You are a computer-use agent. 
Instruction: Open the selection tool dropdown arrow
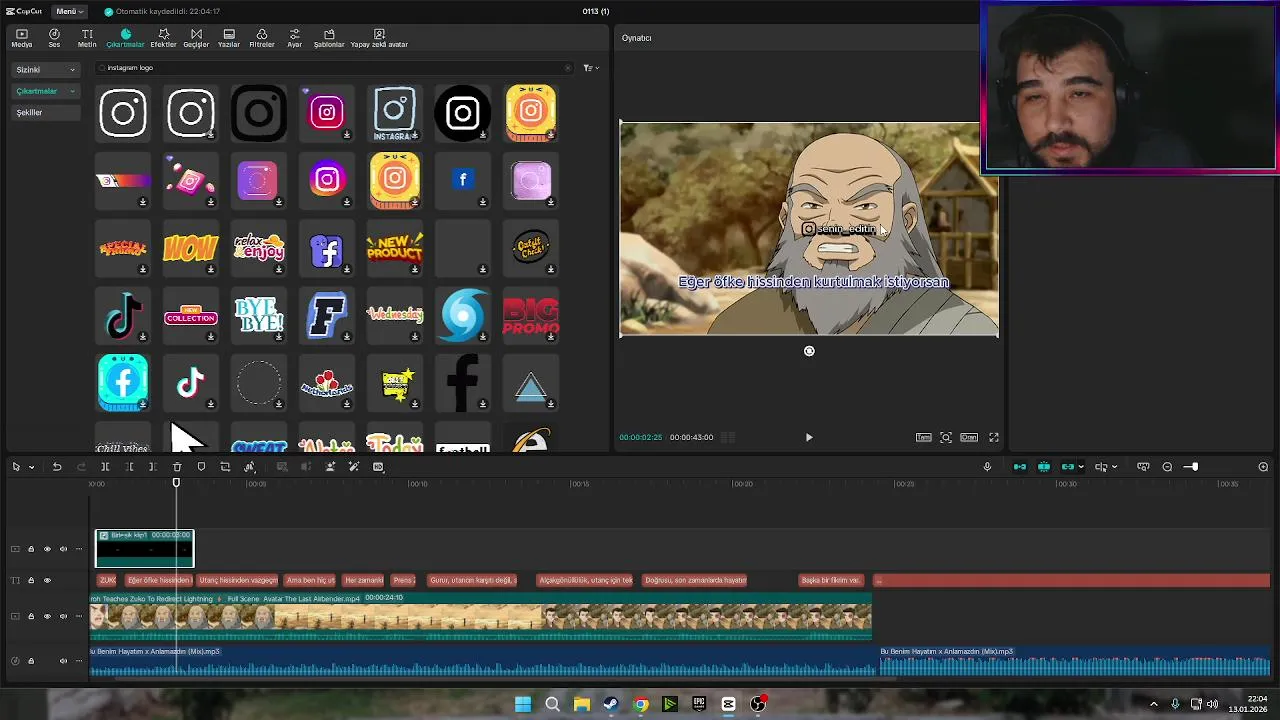tap(31, 467)
